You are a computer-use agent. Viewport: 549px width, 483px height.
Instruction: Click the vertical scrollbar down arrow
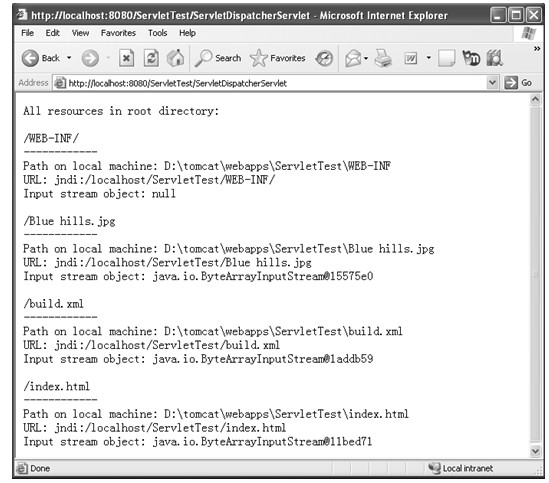tap(535, 451)
